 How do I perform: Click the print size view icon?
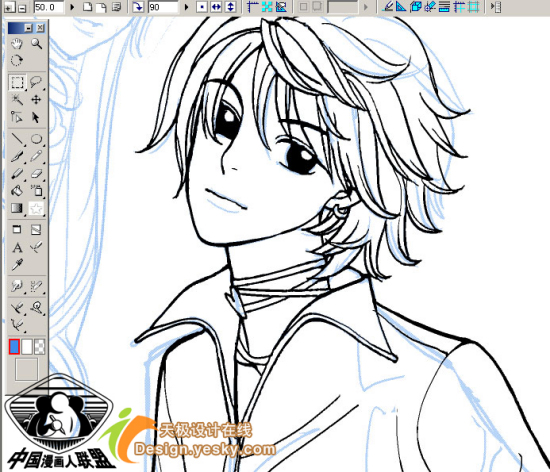(116, 7)
